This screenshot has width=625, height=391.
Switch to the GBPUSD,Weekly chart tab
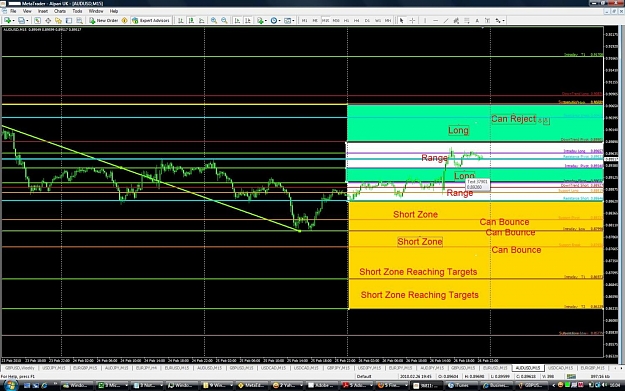click(x=20, y=368)
